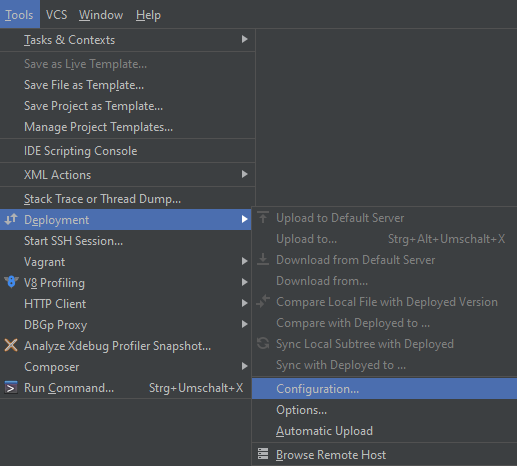Click the Deployment arrows icon
Viewport: 517px width, 466px height.
coord(11,219)
